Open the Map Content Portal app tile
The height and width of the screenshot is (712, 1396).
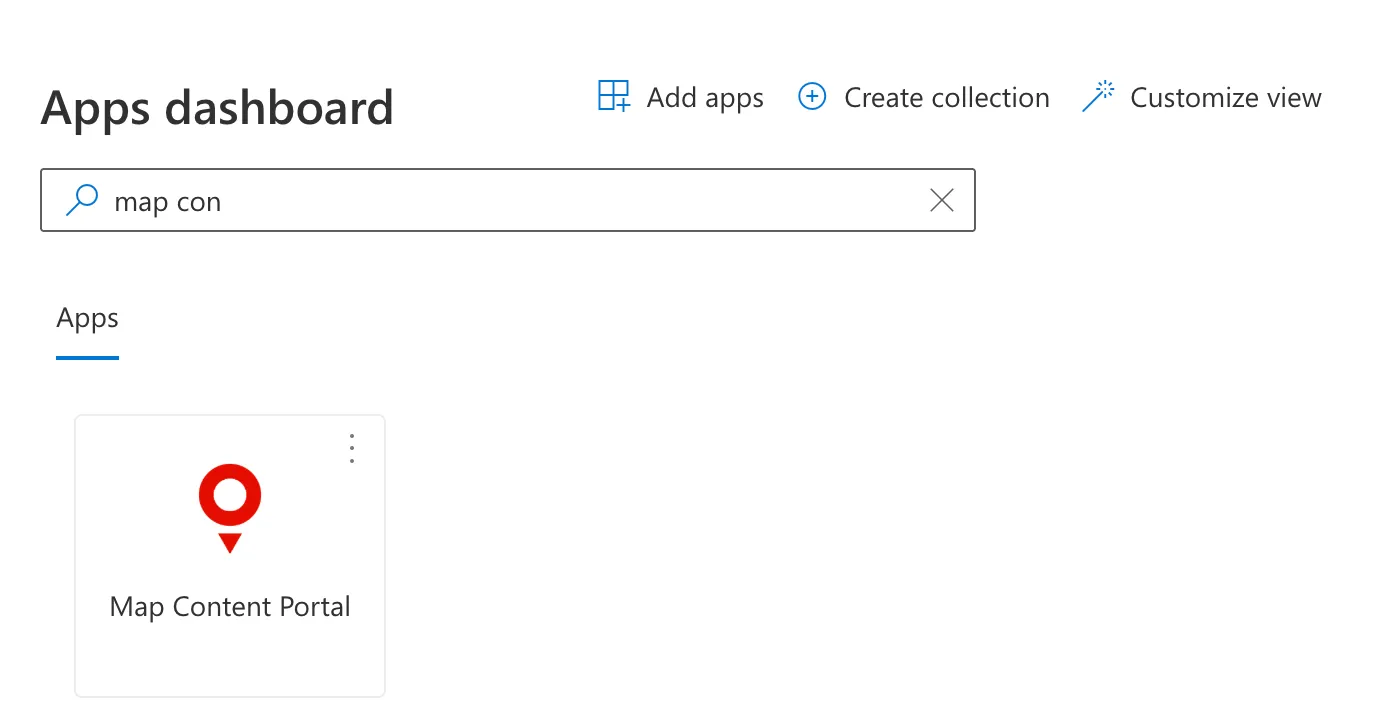pyautogui.click(x=230, y=556)
